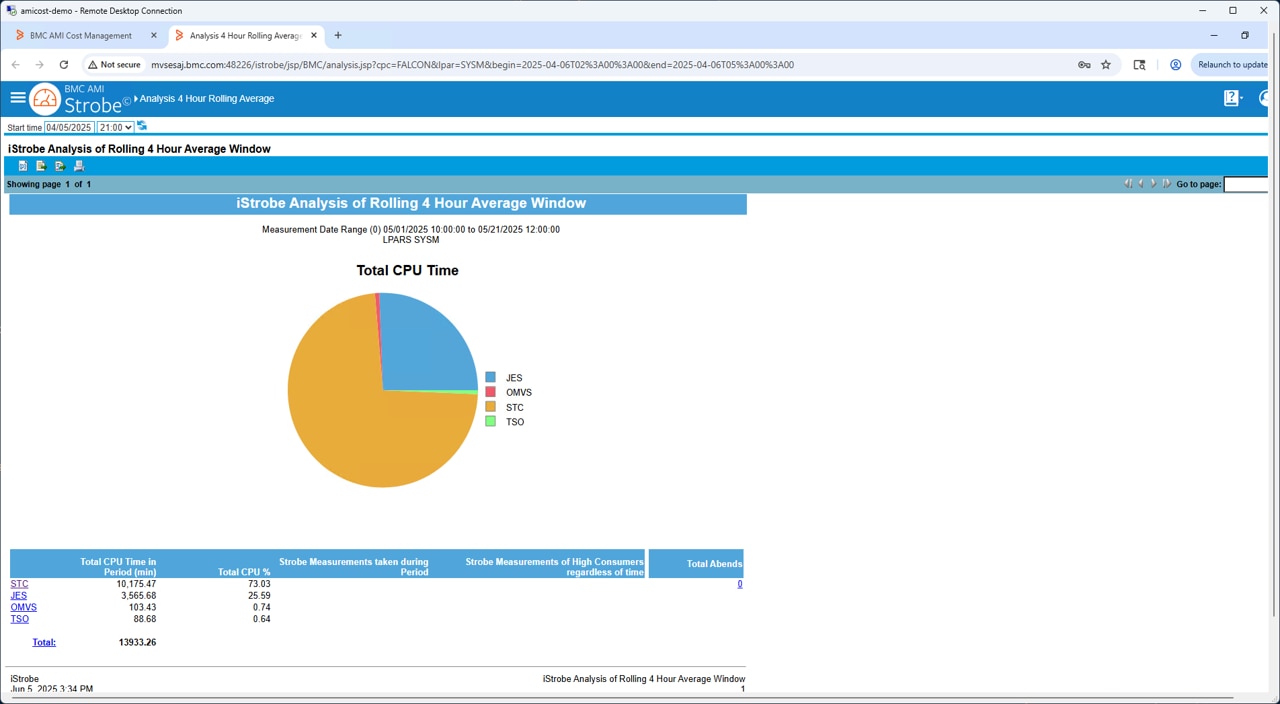Refresh the report with the refresh icon
The image size is (1280, 704).
[x=142, y=127]
